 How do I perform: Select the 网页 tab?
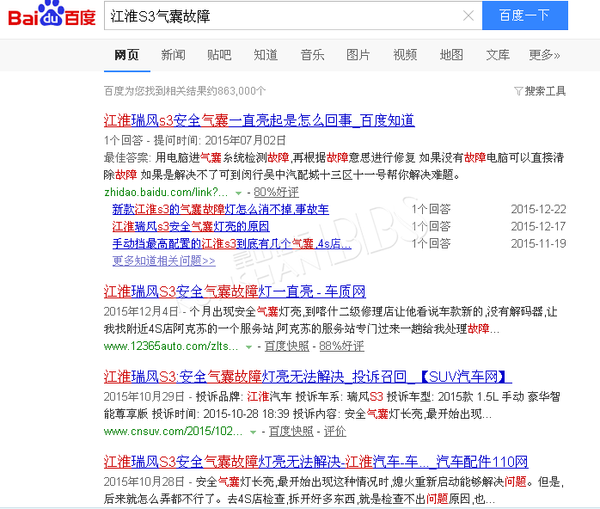click(127, 55)
